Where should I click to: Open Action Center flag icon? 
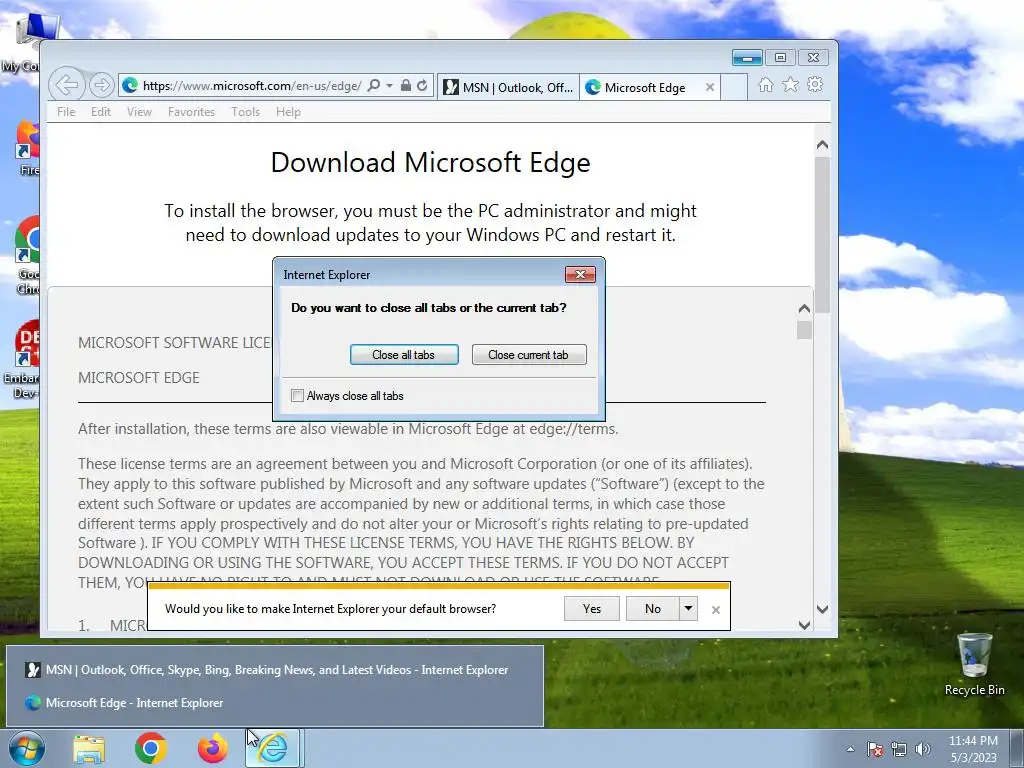tap(875, 749)
